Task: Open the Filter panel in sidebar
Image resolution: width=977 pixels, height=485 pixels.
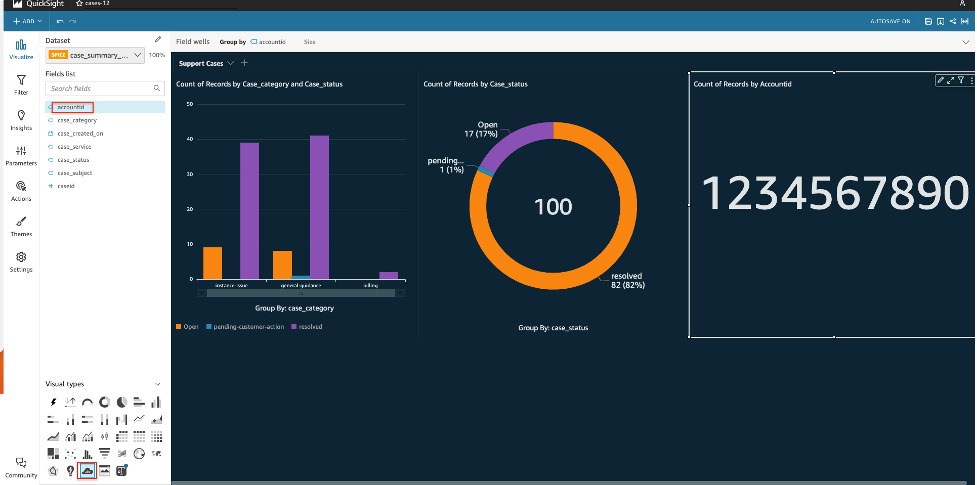Action: point(21,85)
